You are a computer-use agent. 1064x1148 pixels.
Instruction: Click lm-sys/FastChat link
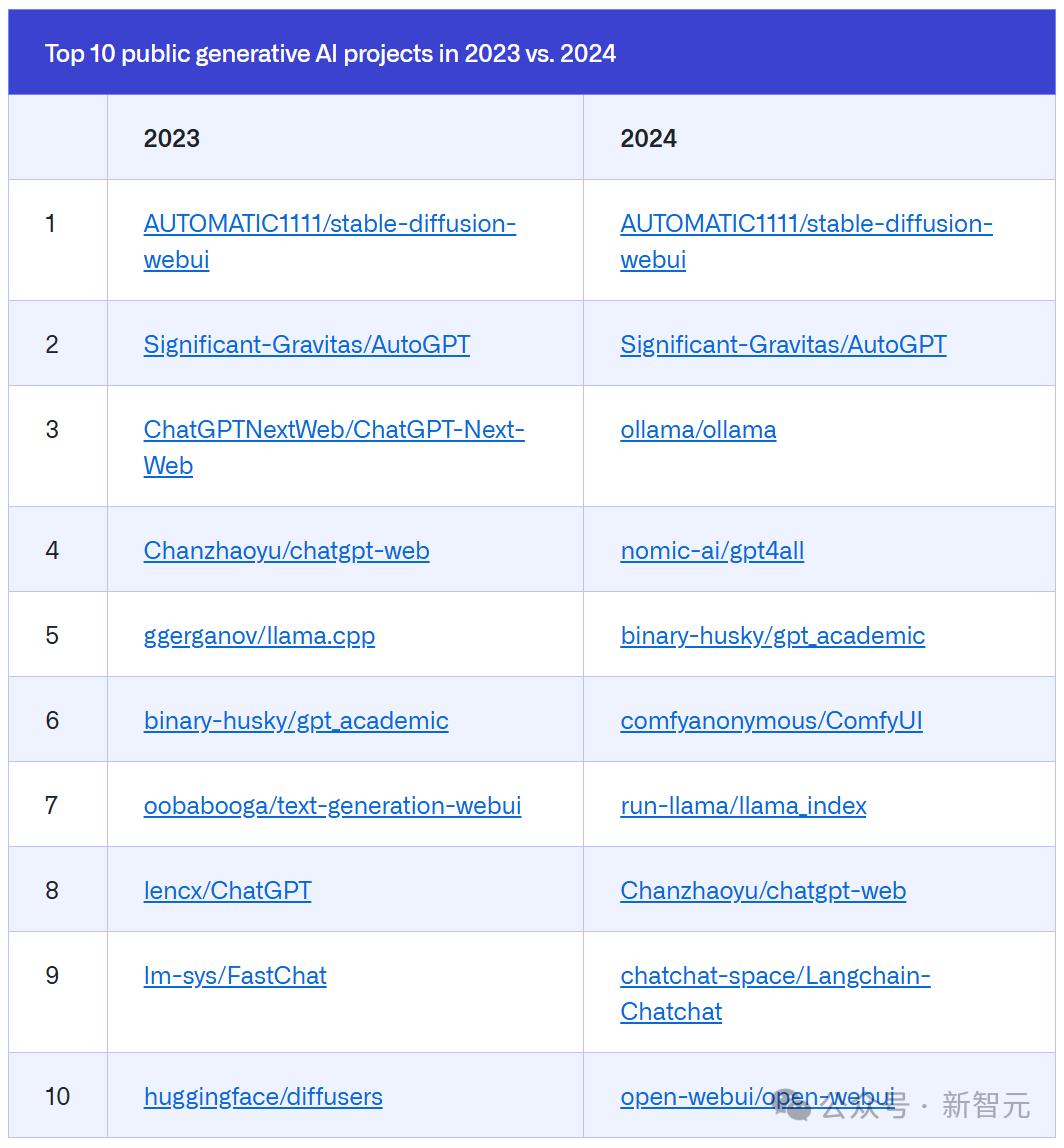(x=235, y=975)
